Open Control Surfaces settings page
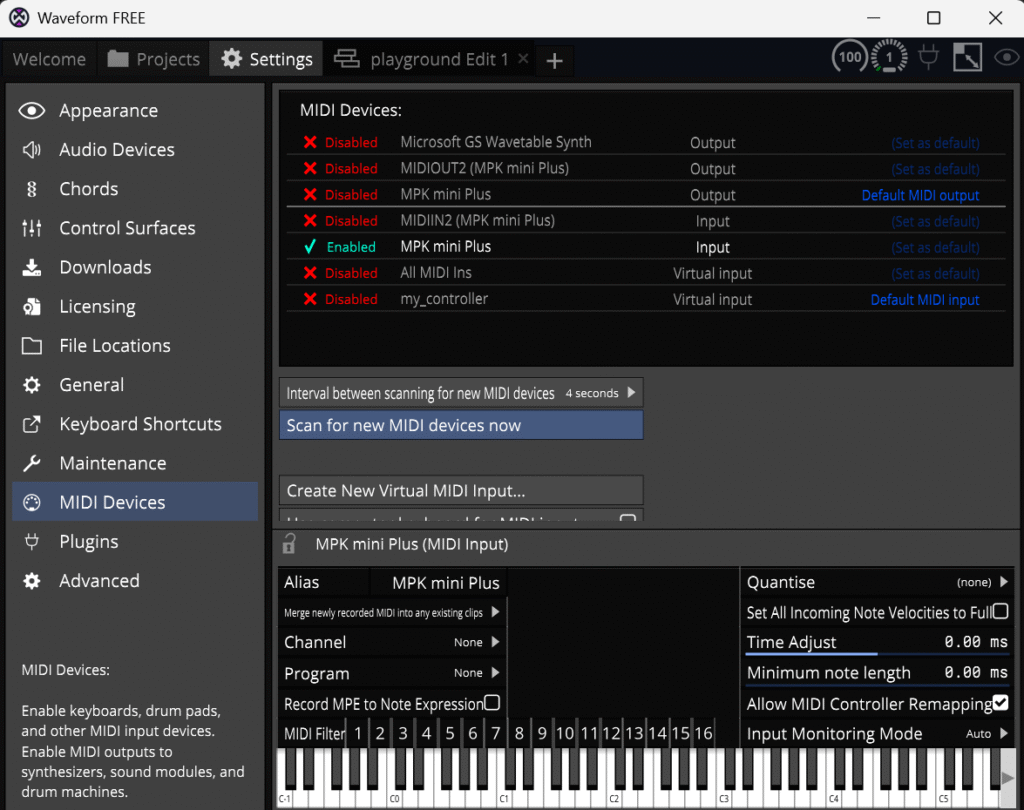Image resolution: width=1024 pixels, height=810 pixels. coord(135,228)
